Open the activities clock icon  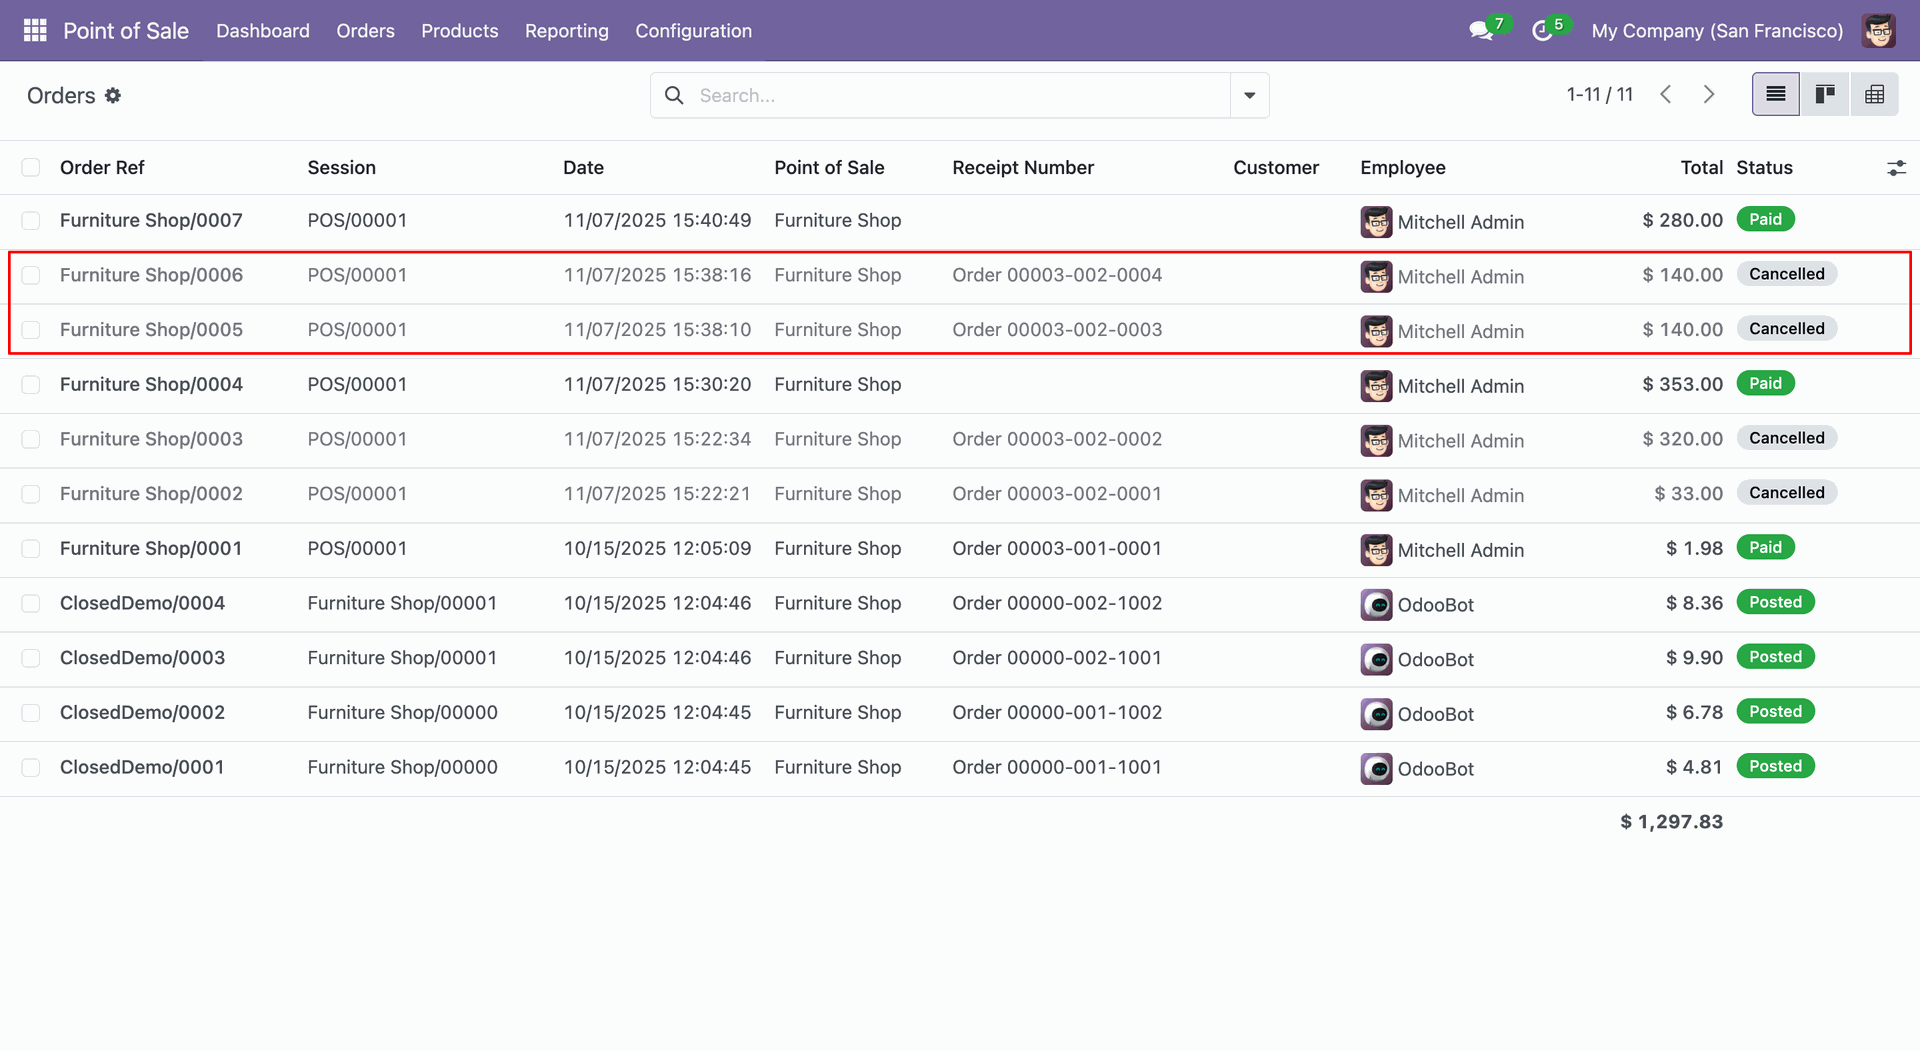click(1542, 31)
